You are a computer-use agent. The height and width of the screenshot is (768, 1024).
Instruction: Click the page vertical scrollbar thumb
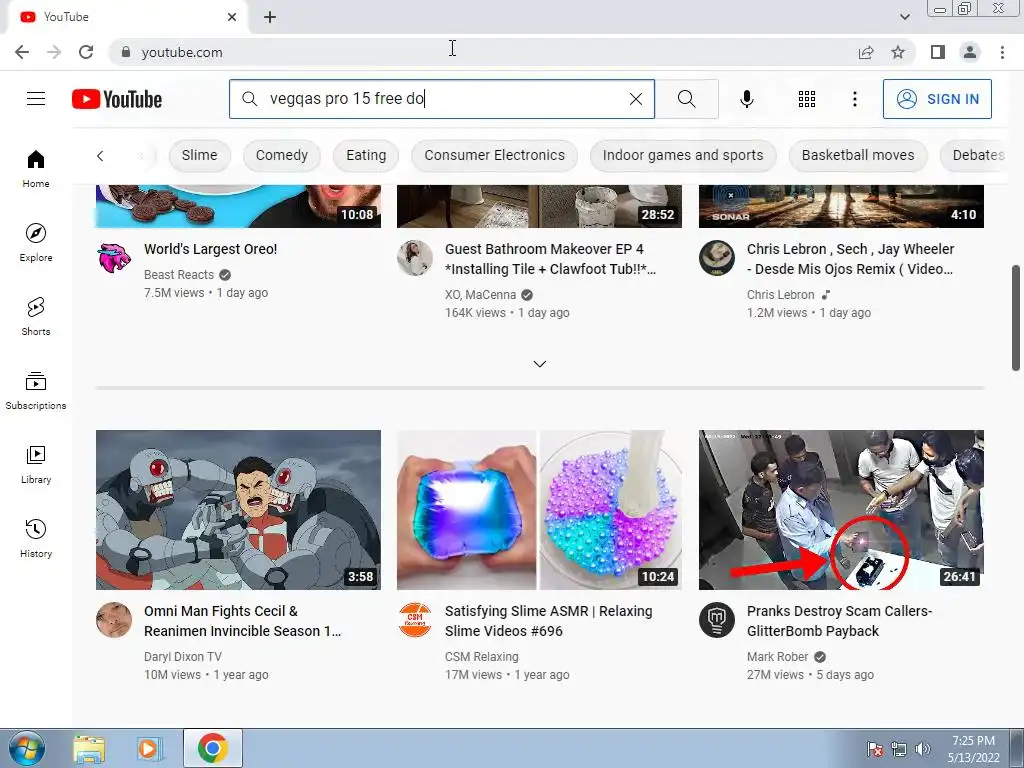[1016, 317]
